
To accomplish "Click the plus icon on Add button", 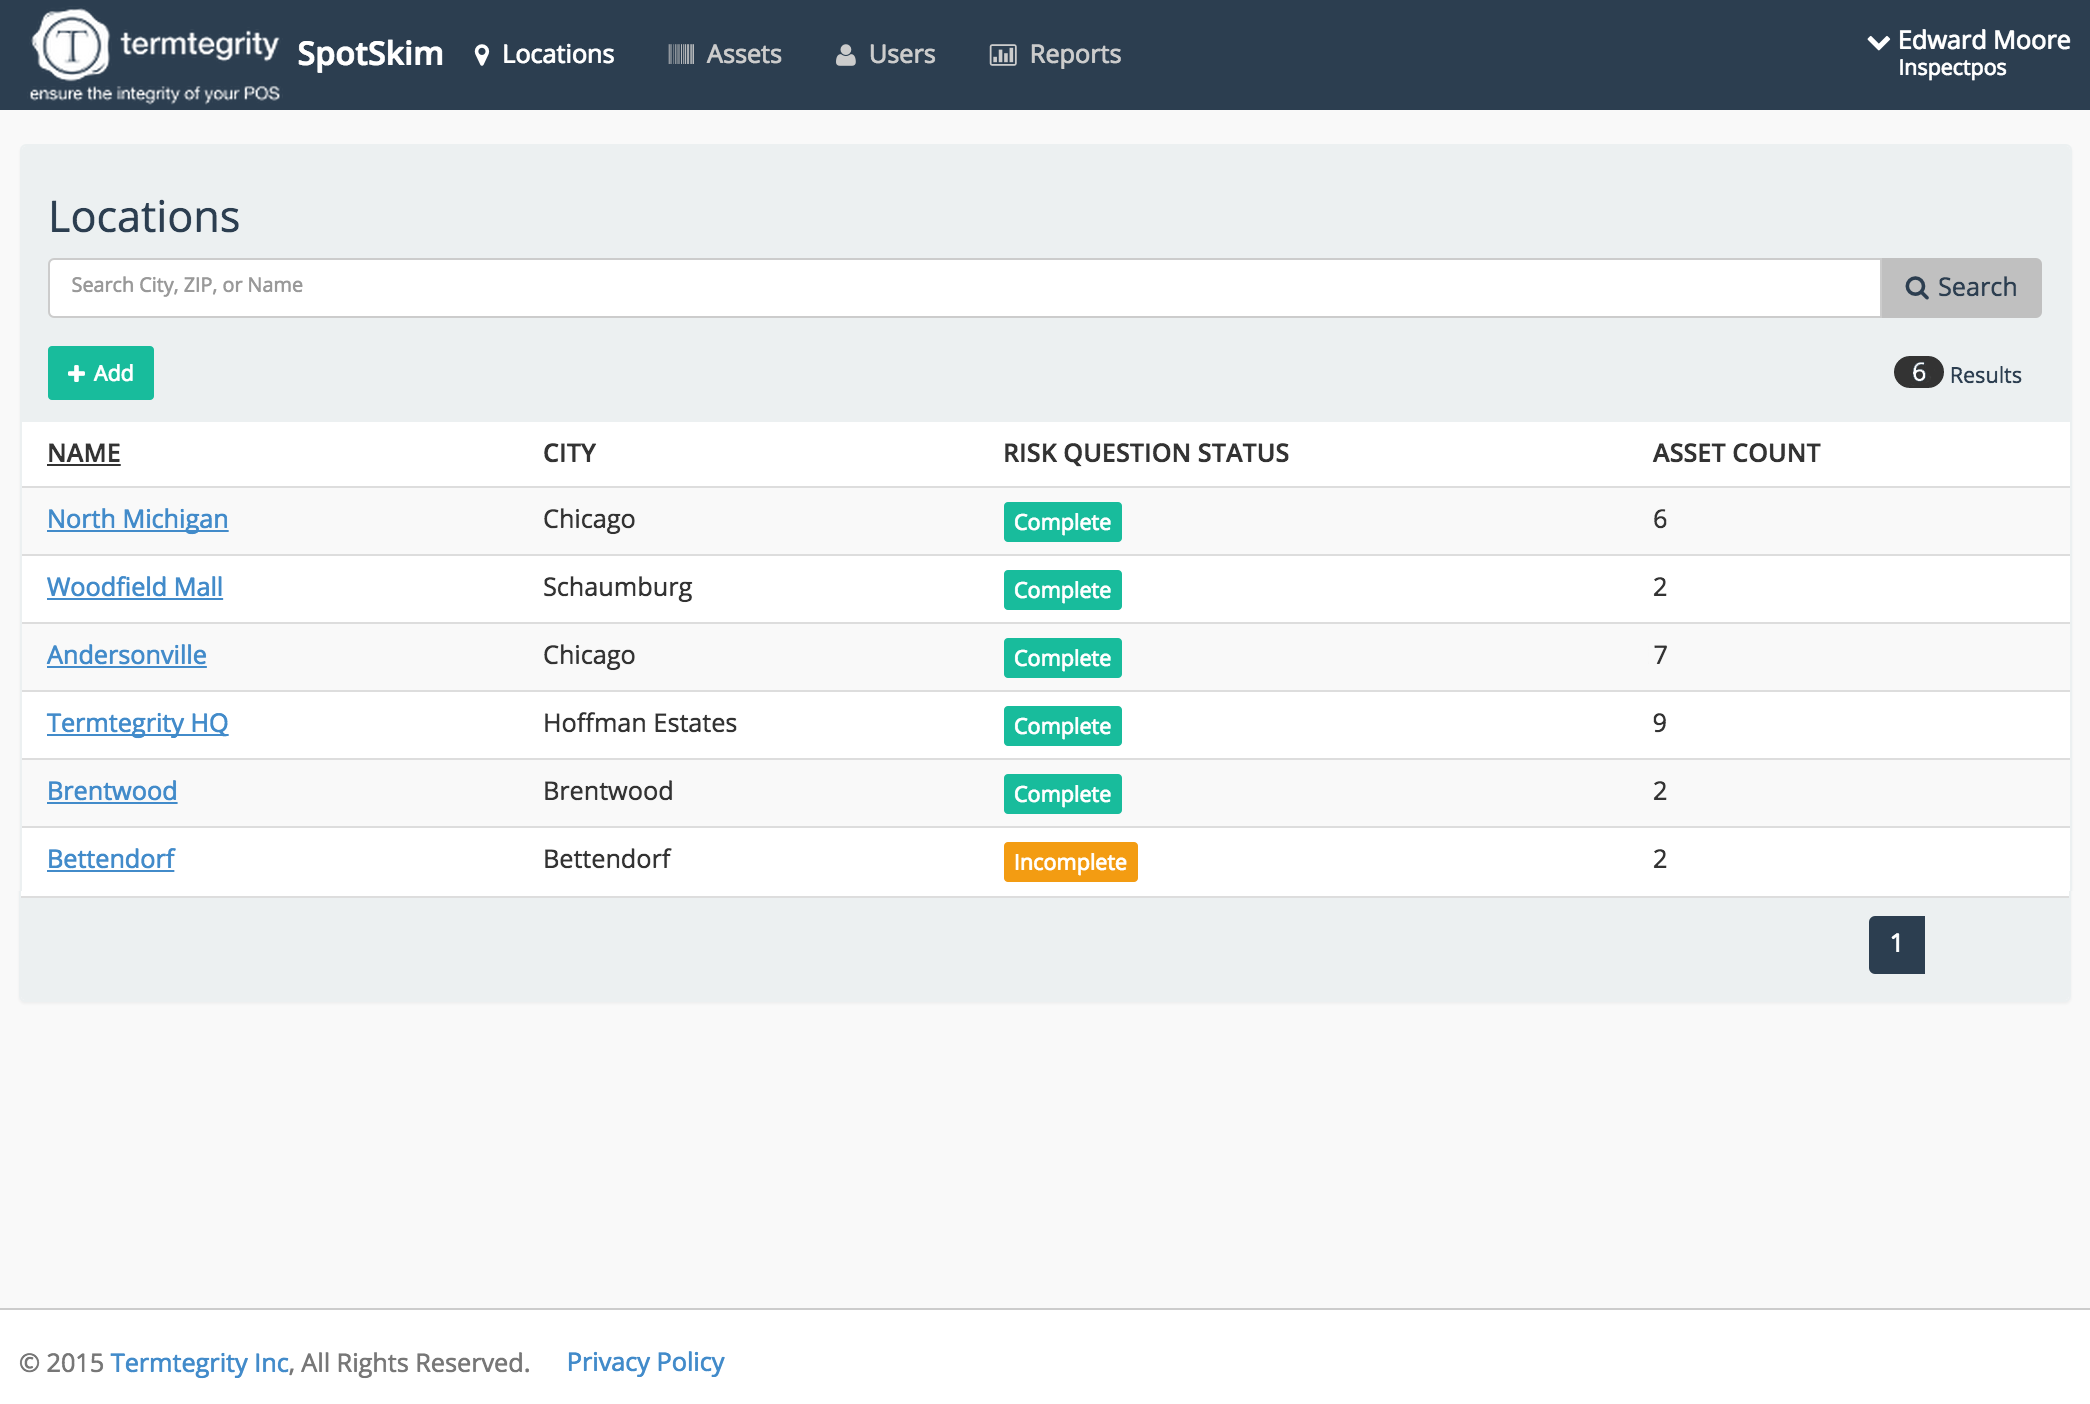I will pos(76,373).
